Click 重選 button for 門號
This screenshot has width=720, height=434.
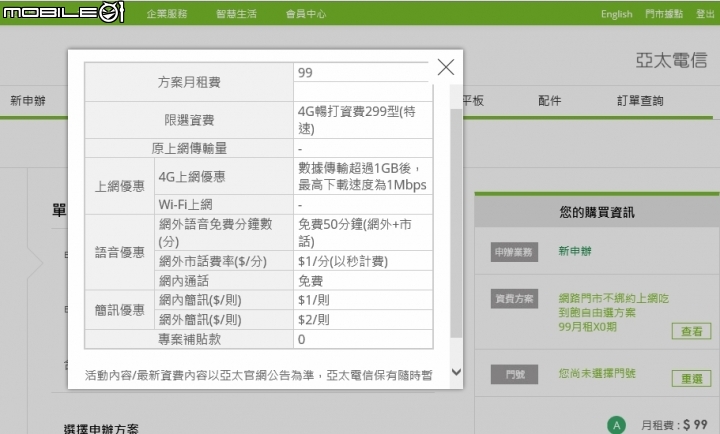coord(692,378)
